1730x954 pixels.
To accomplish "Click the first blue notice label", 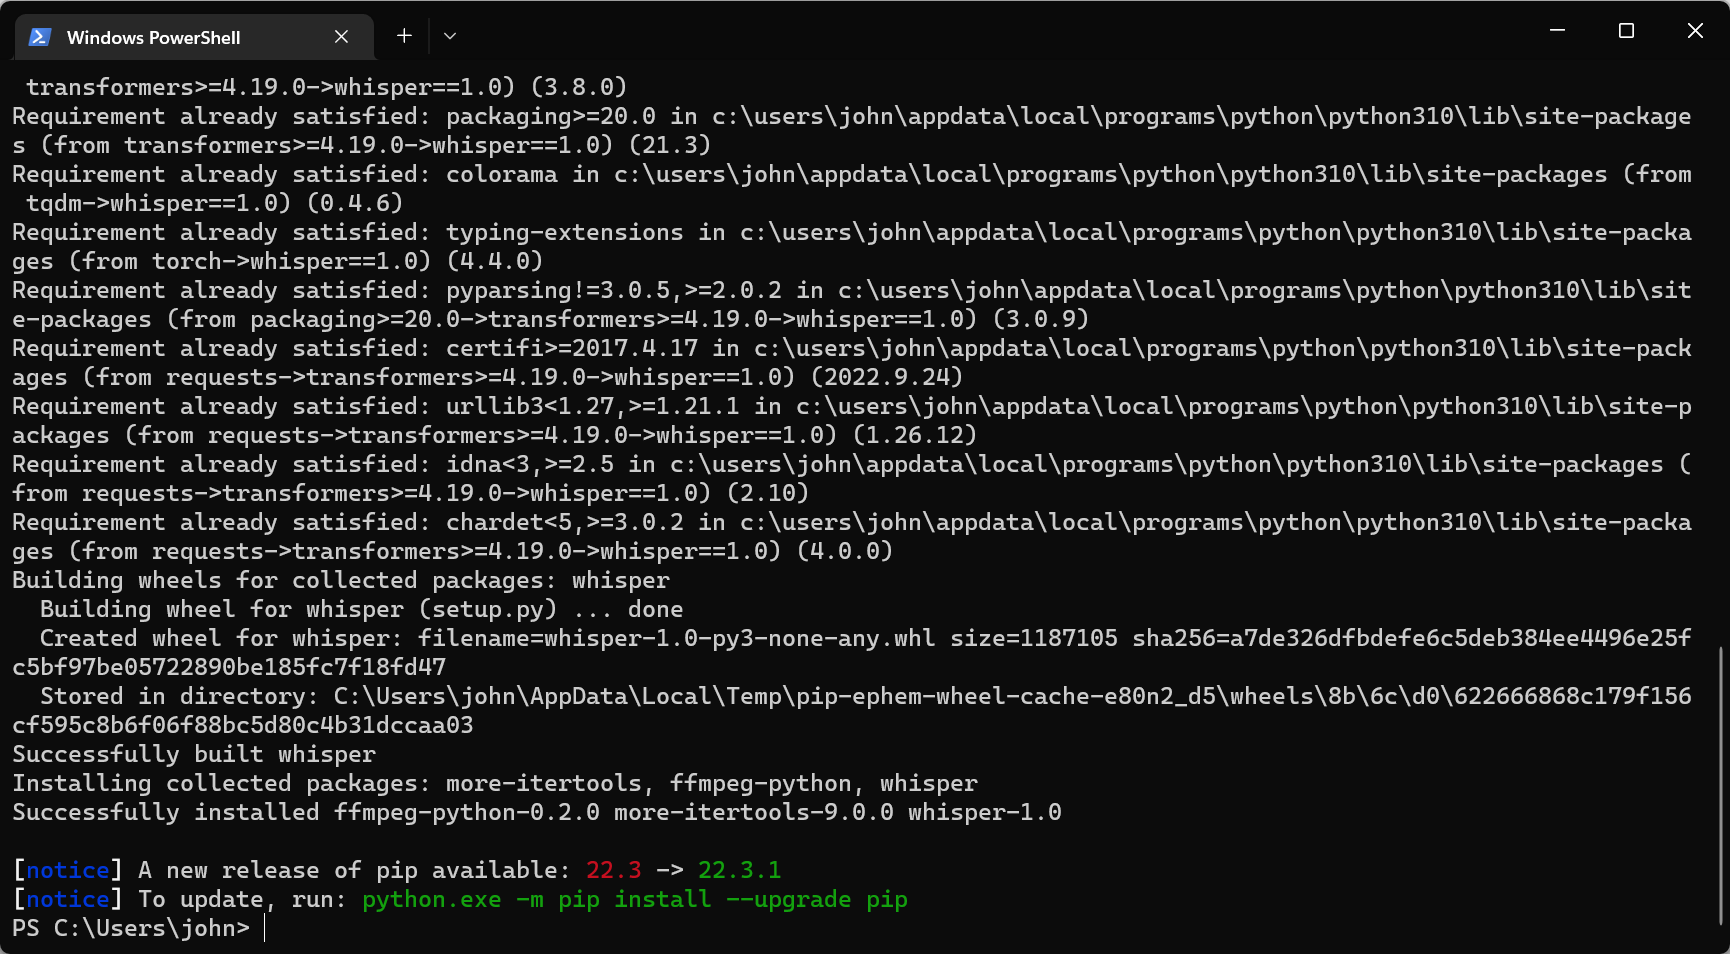I will pyautogui.click(x=67, y=870).
